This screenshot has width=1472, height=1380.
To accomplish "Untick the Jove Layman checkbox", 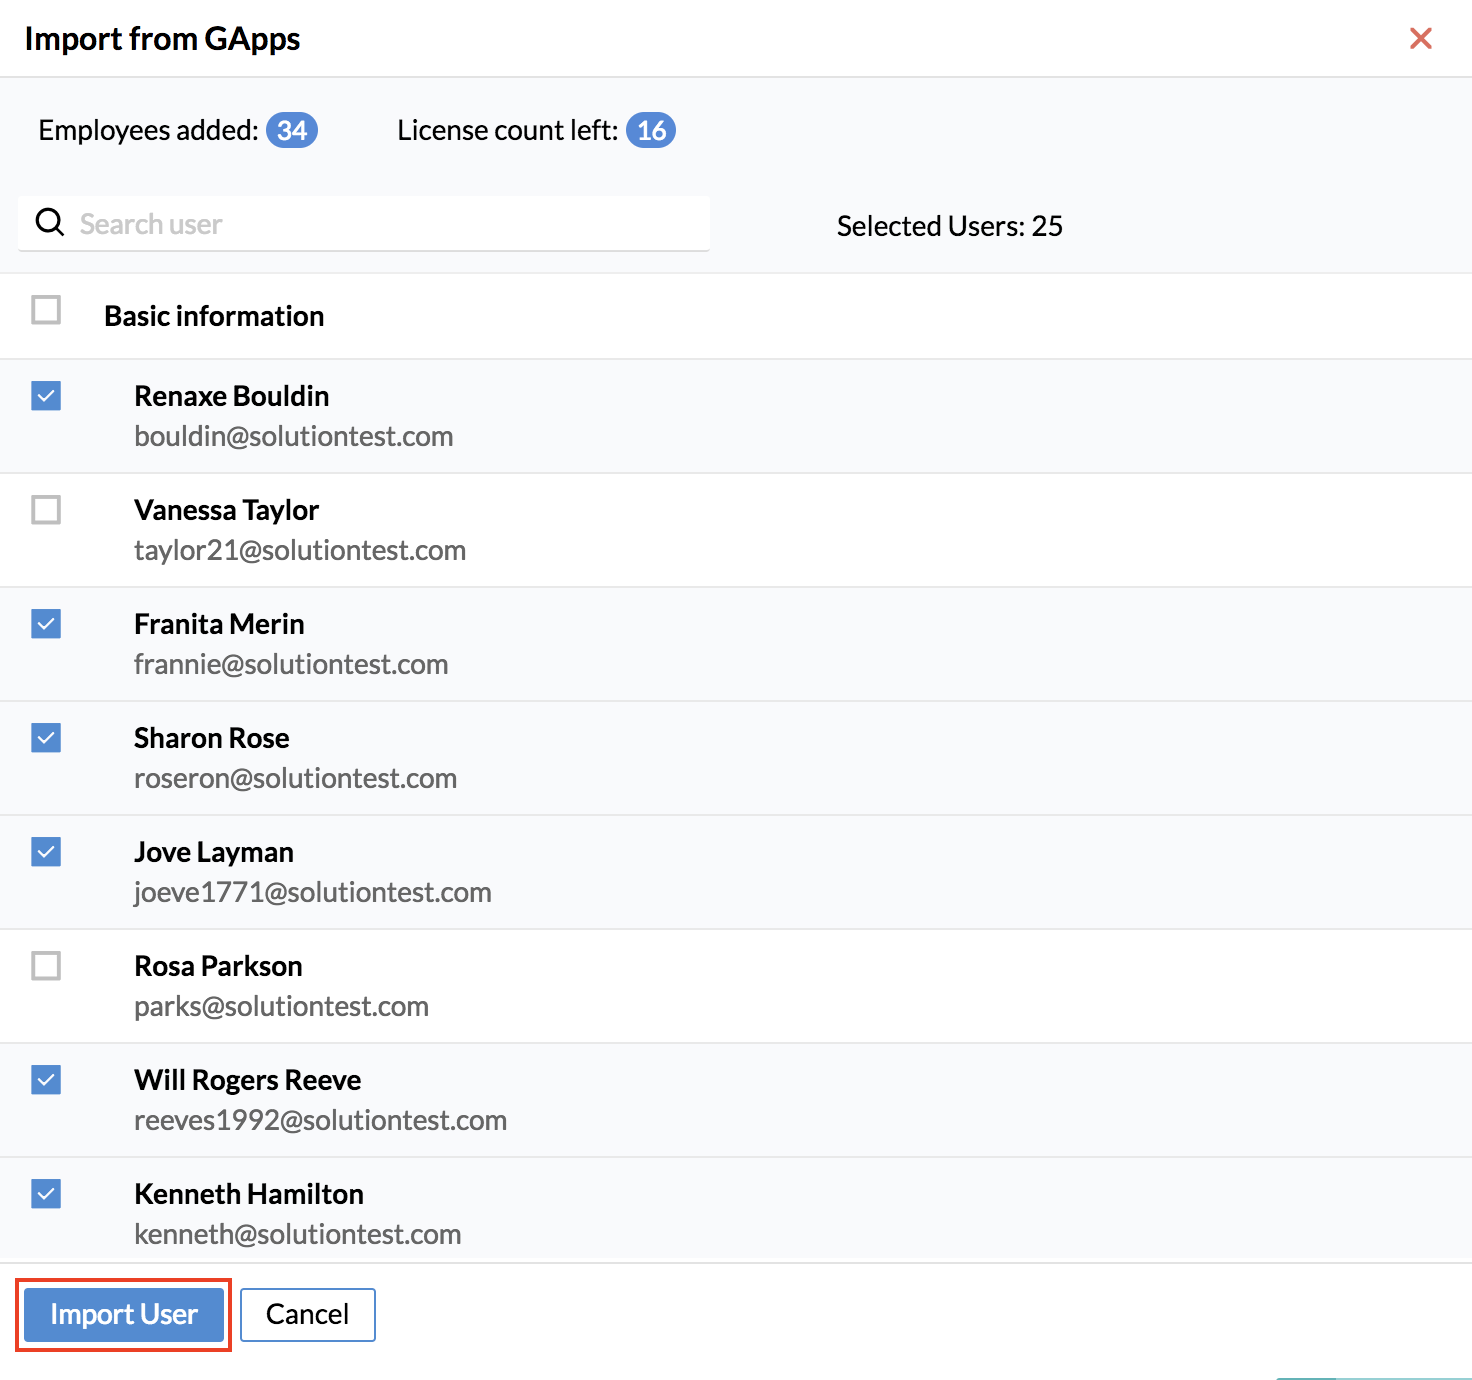I will [46, 852].
